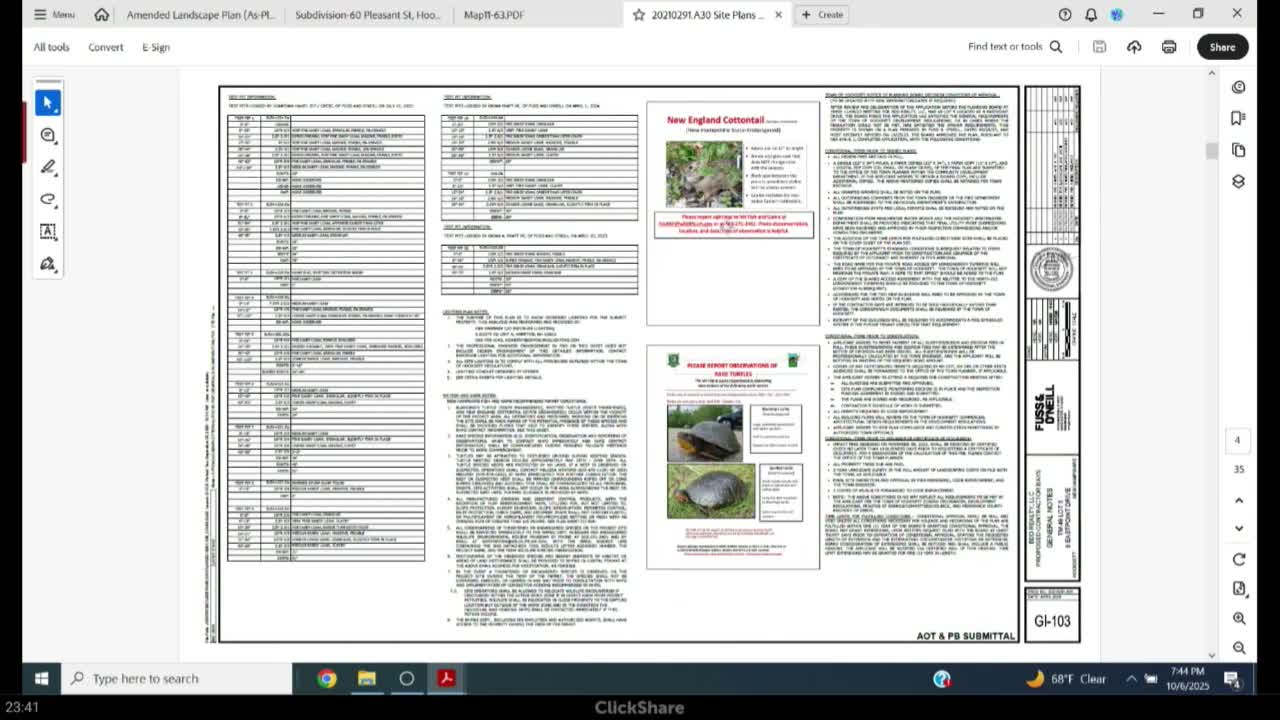This screenshot has width=1280, height=720.
Task: Click the Windows taskbar search box
Action: (x=175, y=679)
